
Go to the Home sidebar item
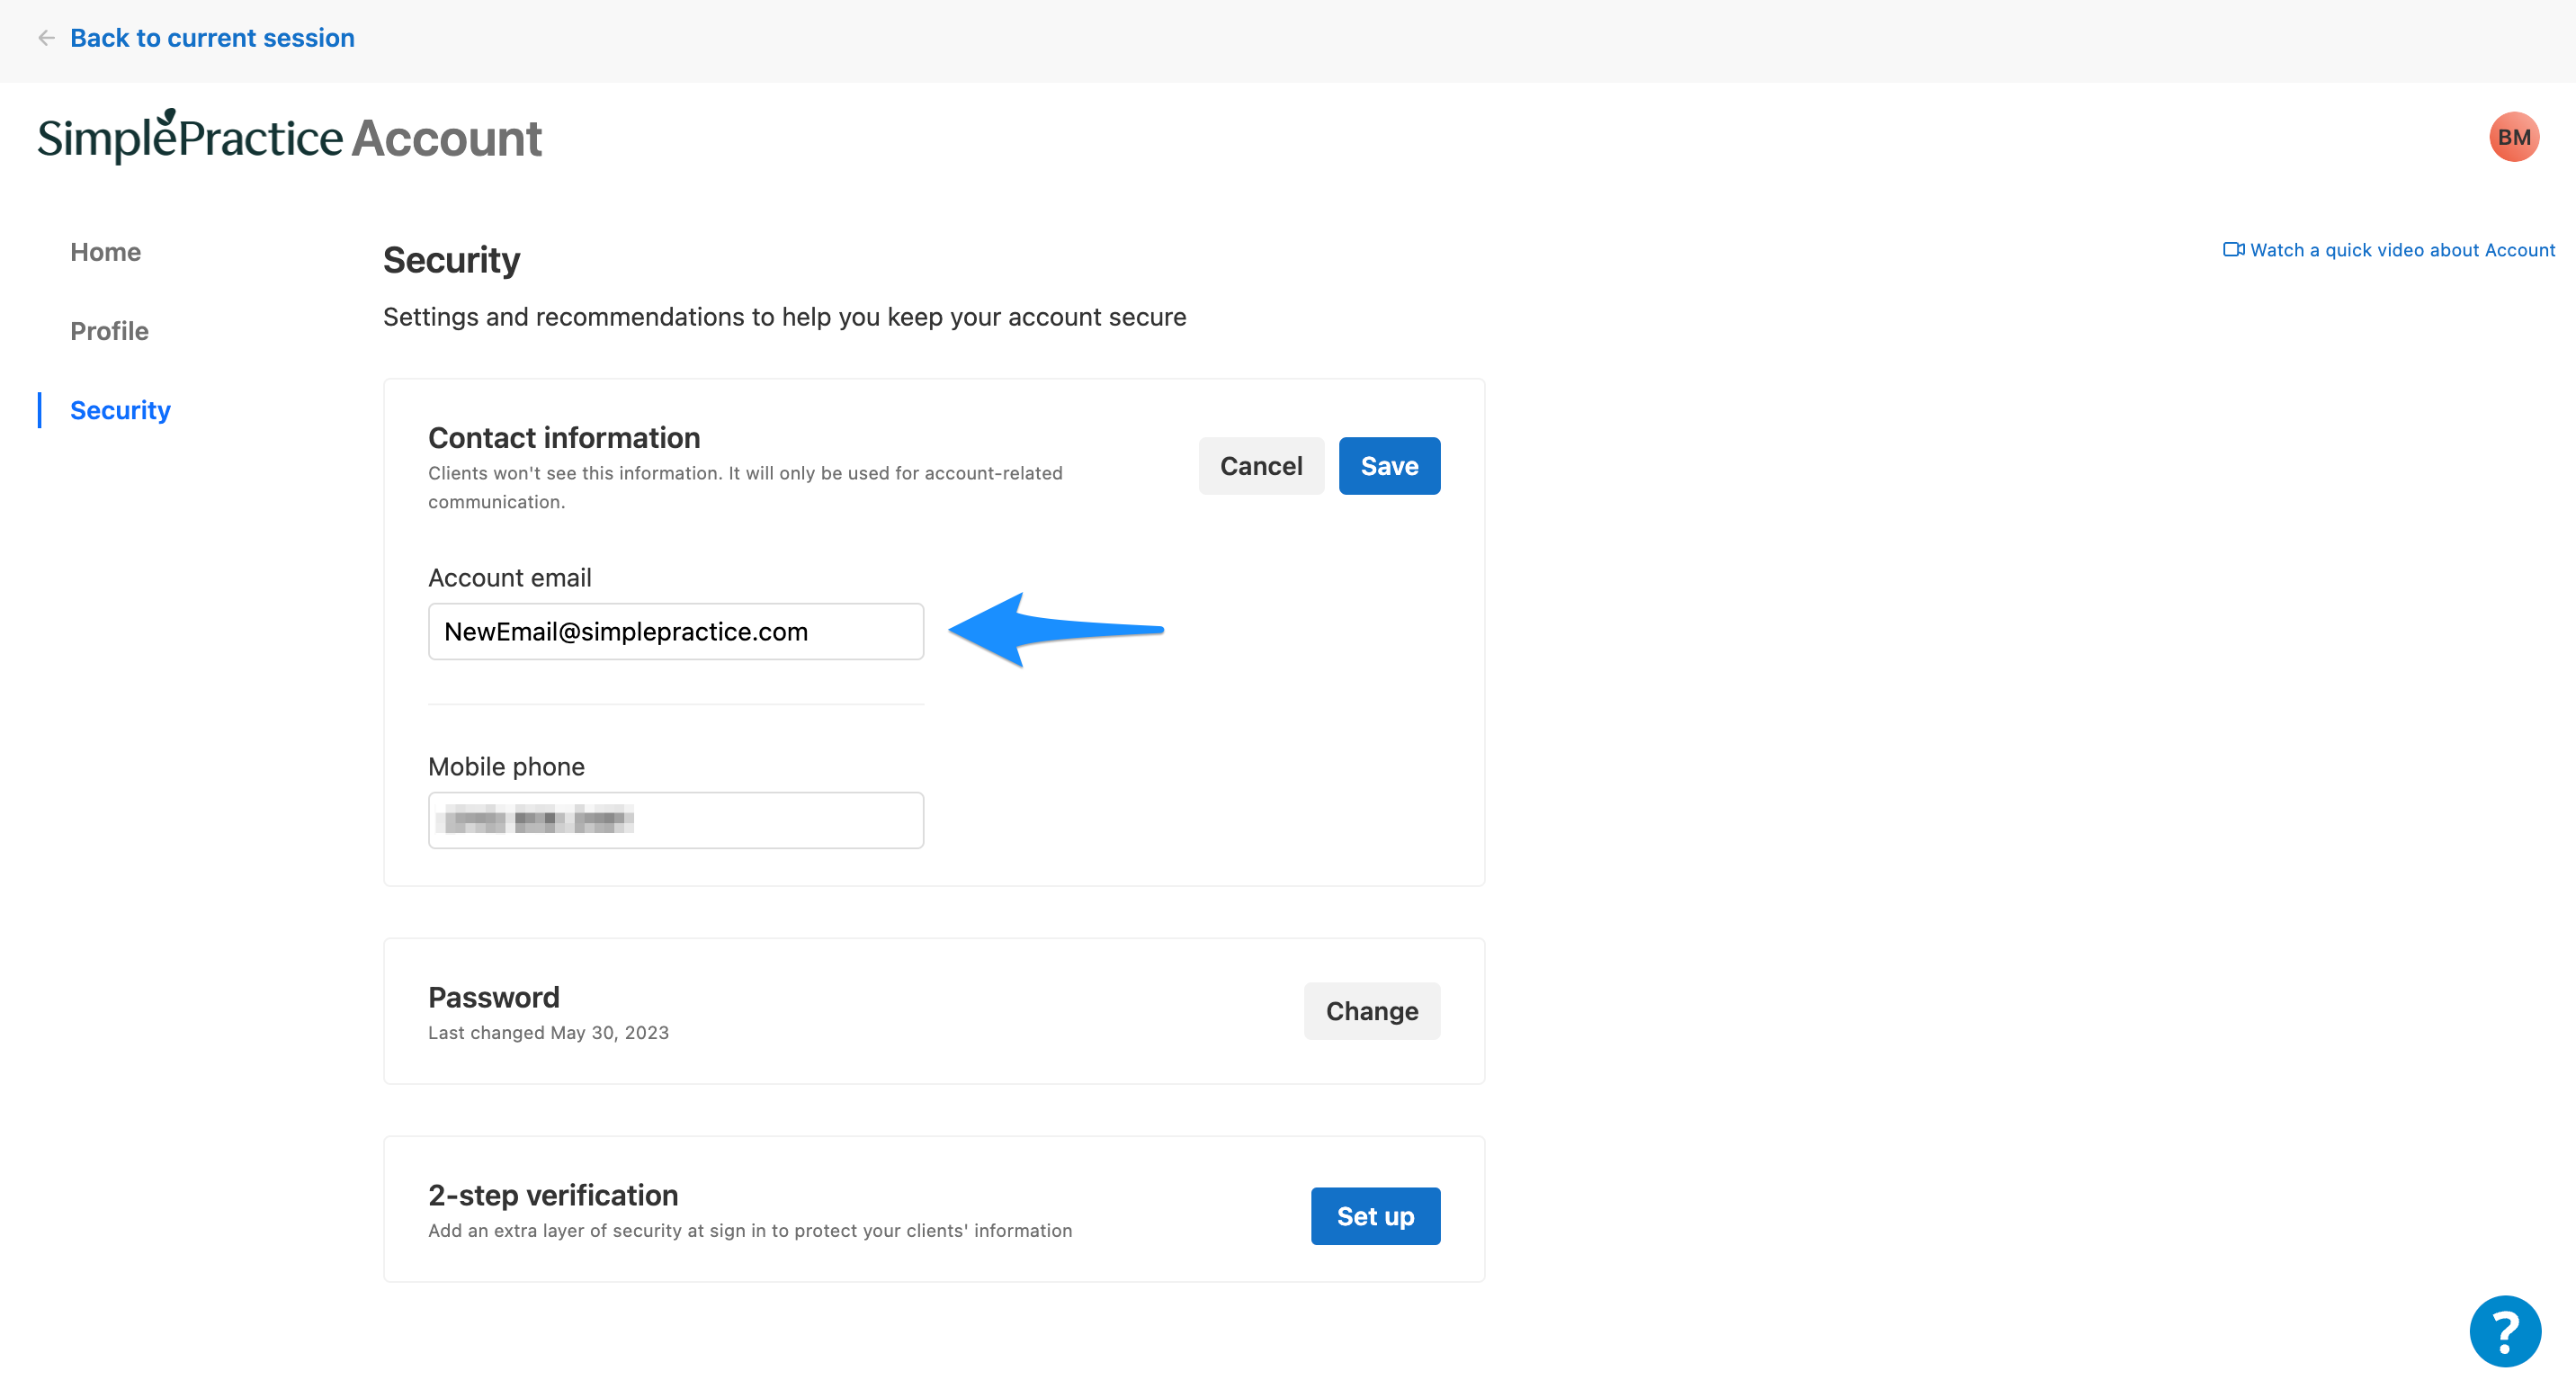tap(105, 252)
